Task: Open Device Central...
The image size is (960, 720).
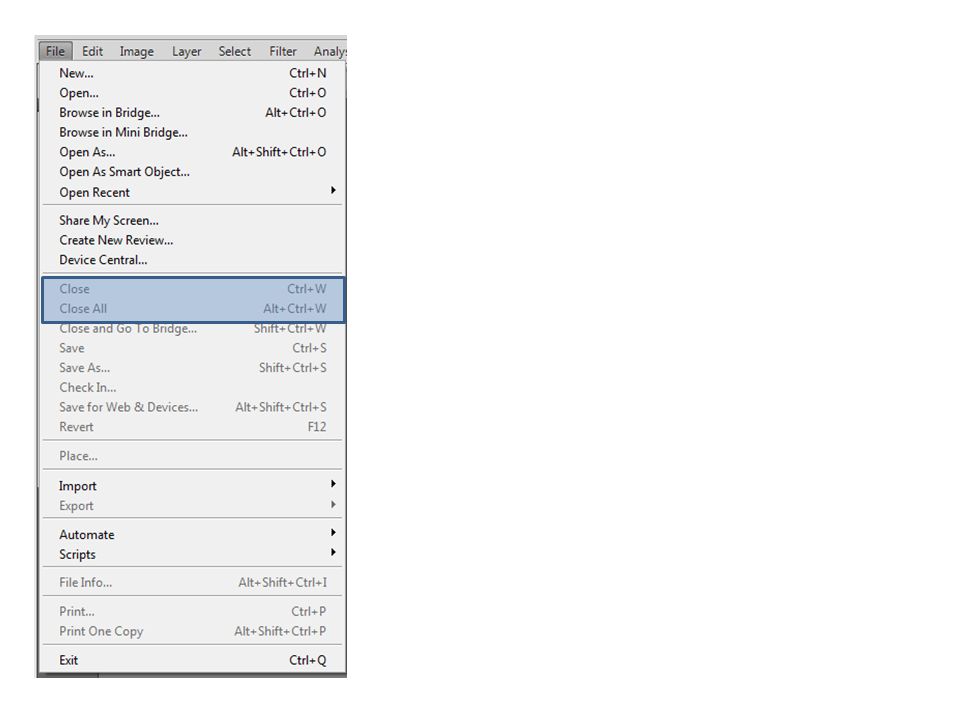Action: point(193,260)
